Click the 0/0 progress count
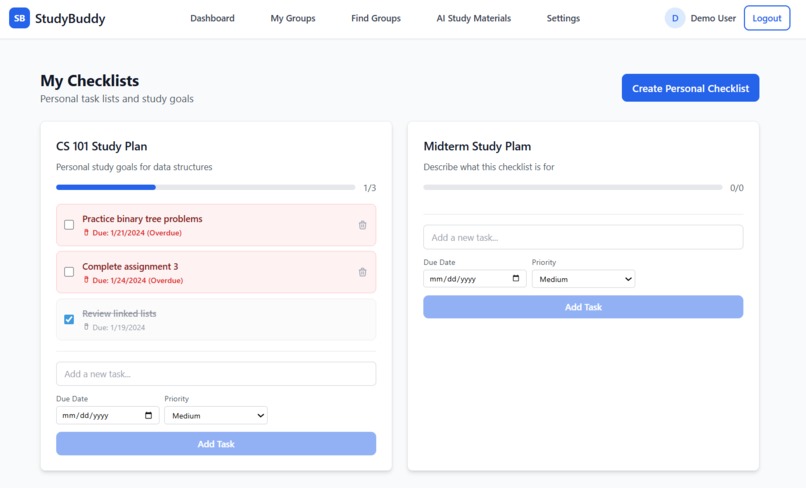Viewport: 806px width, 488px height. [x=737, y=188]
